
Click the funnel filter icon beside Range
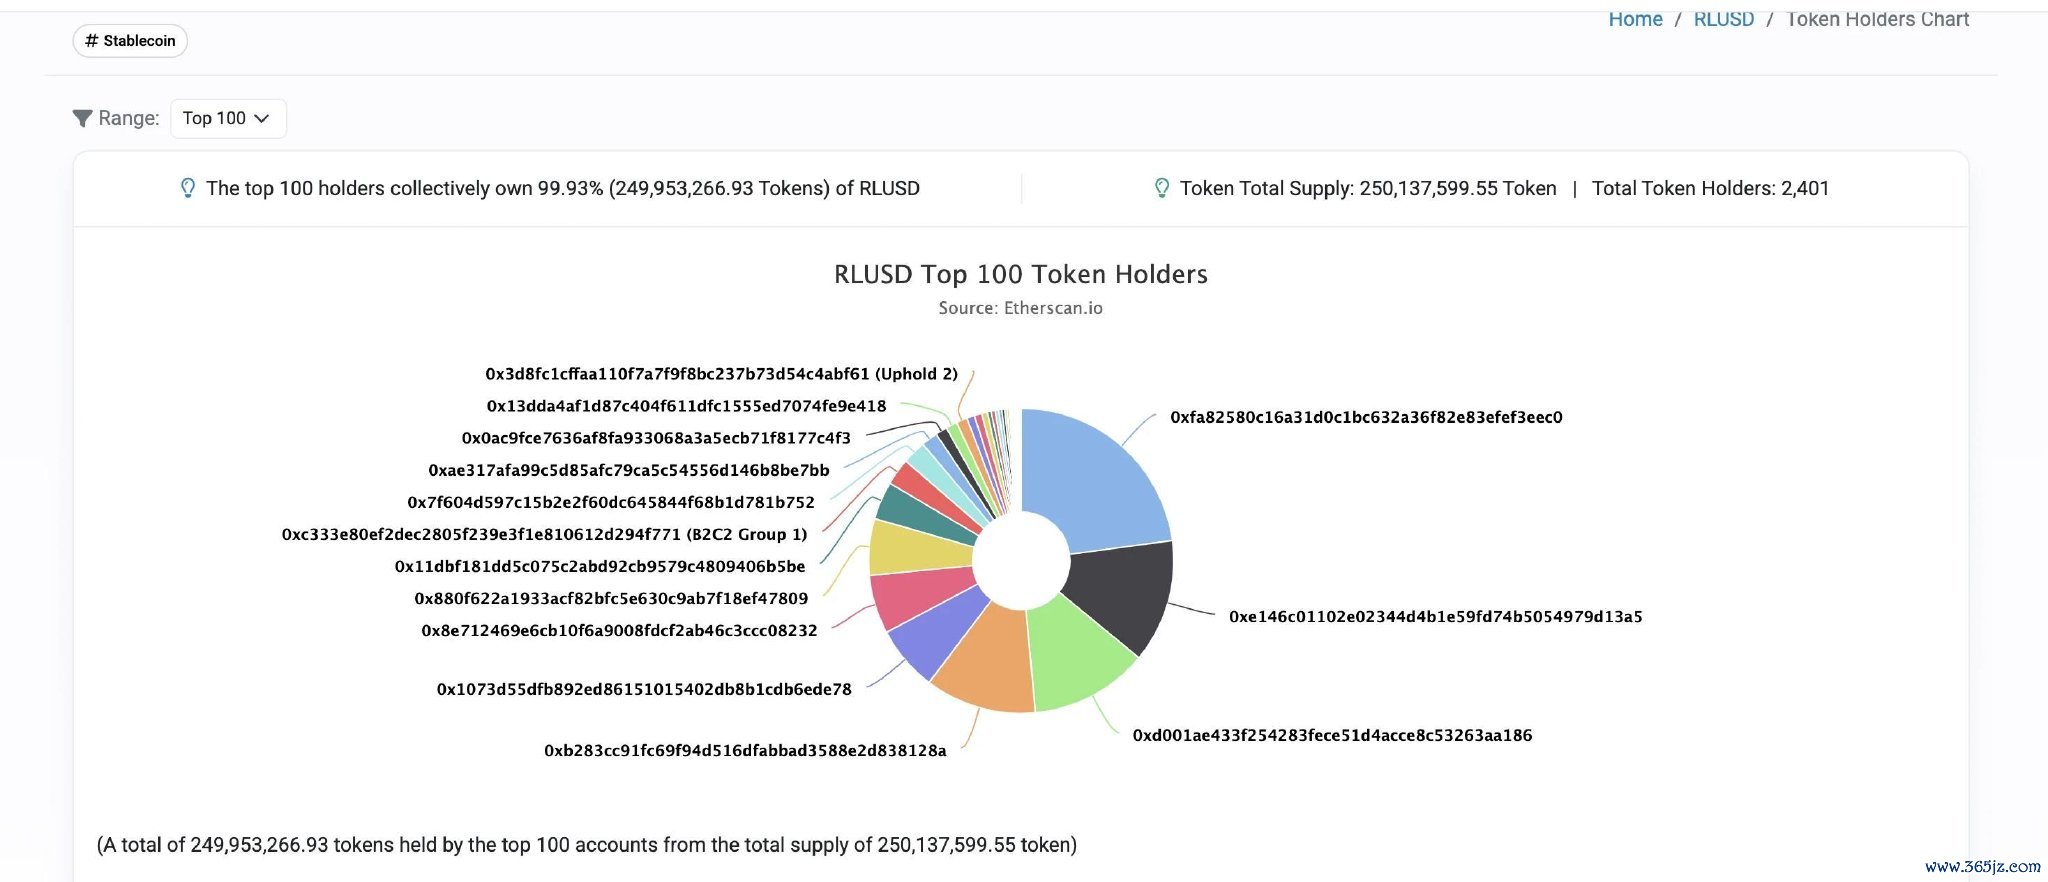click(82, 118)
